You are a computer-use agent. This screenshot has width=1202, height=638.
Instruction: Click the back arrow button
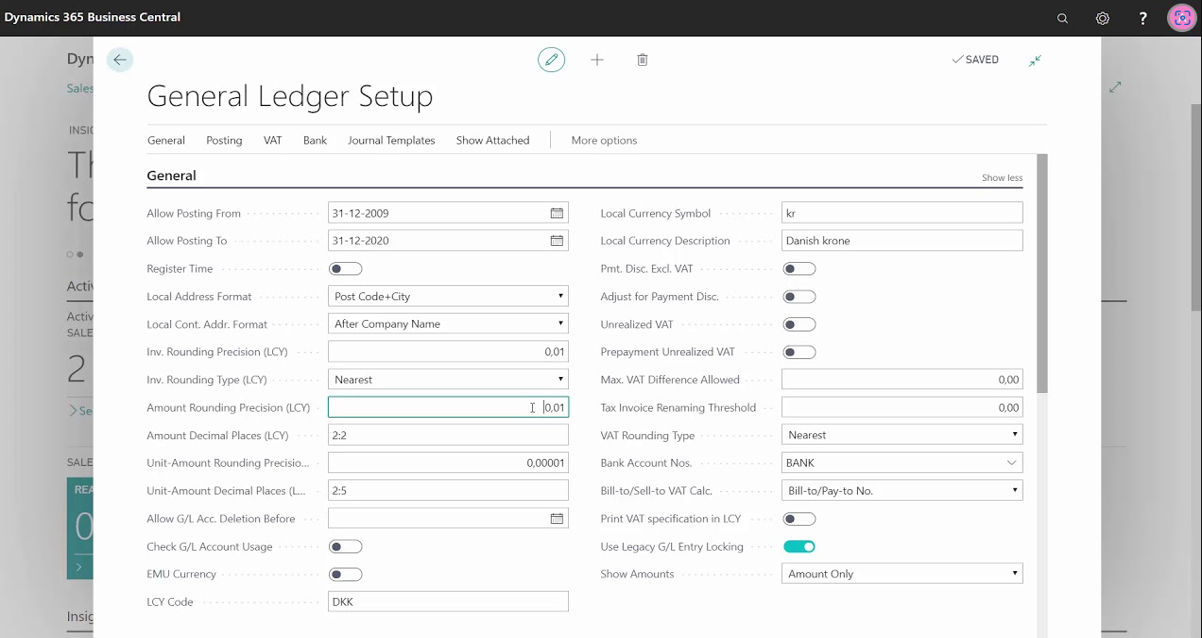(120, 60)
